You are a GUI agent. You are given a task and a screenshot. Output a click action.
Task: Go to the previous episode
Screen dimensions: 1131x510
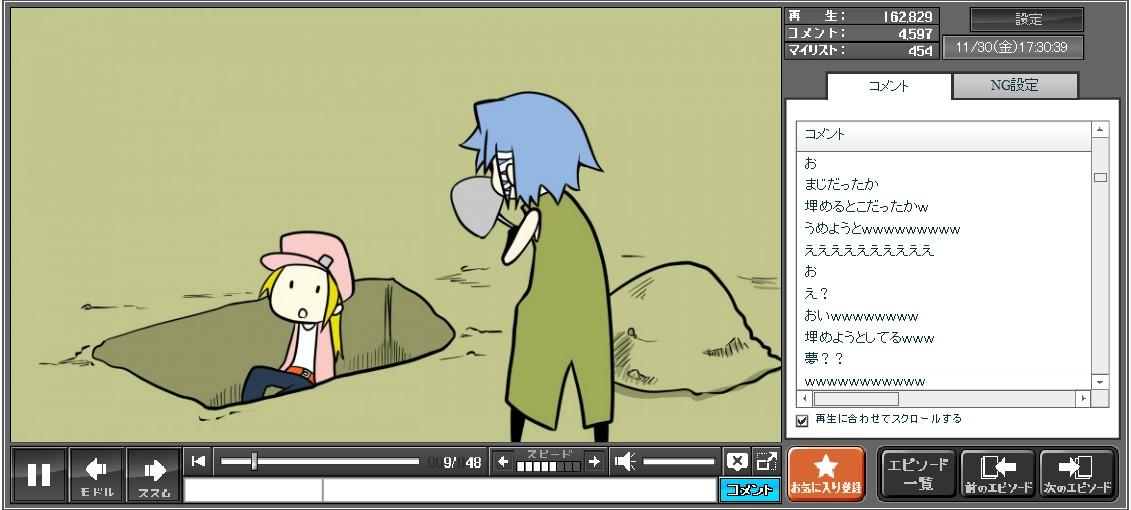coord(998,474)
